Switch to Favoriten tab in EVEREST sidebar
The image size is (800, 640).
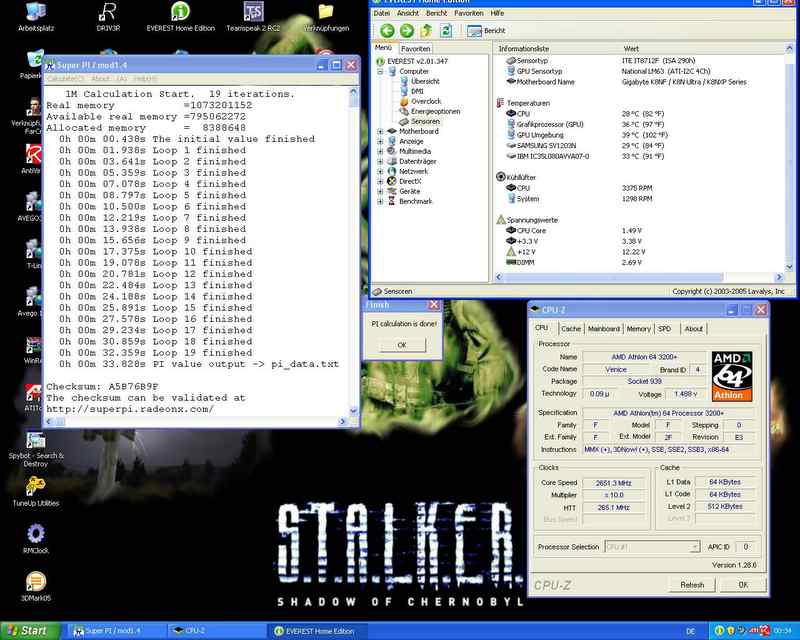coord(415,48)
